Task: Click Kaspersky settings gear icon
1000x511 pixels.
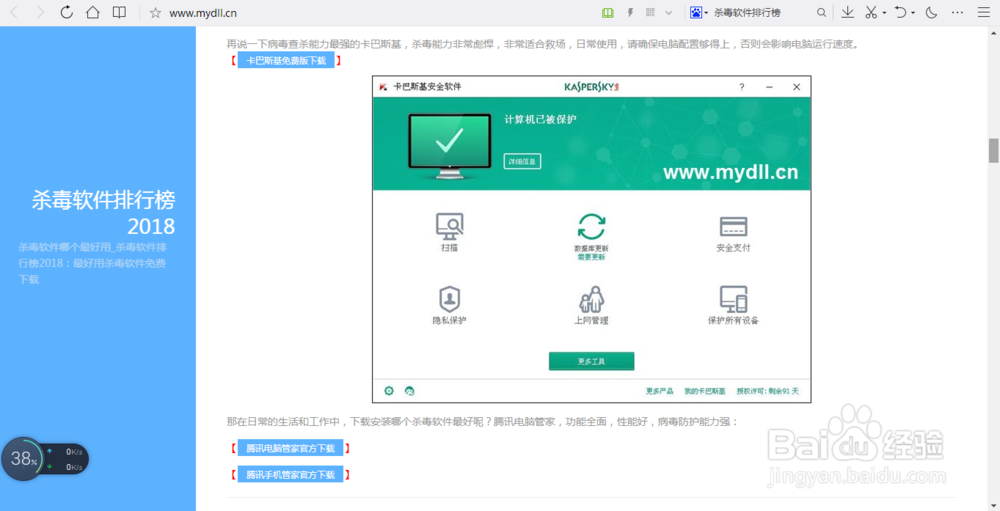Action: coord(388,390)
